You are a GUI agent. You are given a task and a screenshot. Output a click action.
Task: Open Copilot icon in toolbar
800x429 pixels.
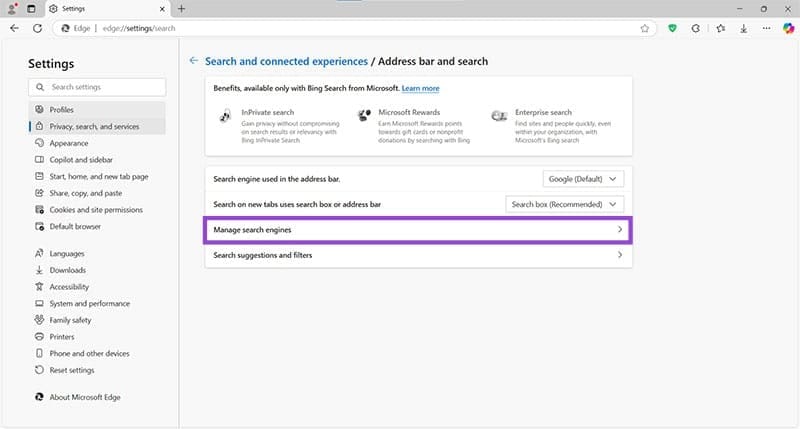[x=788, y=29]
